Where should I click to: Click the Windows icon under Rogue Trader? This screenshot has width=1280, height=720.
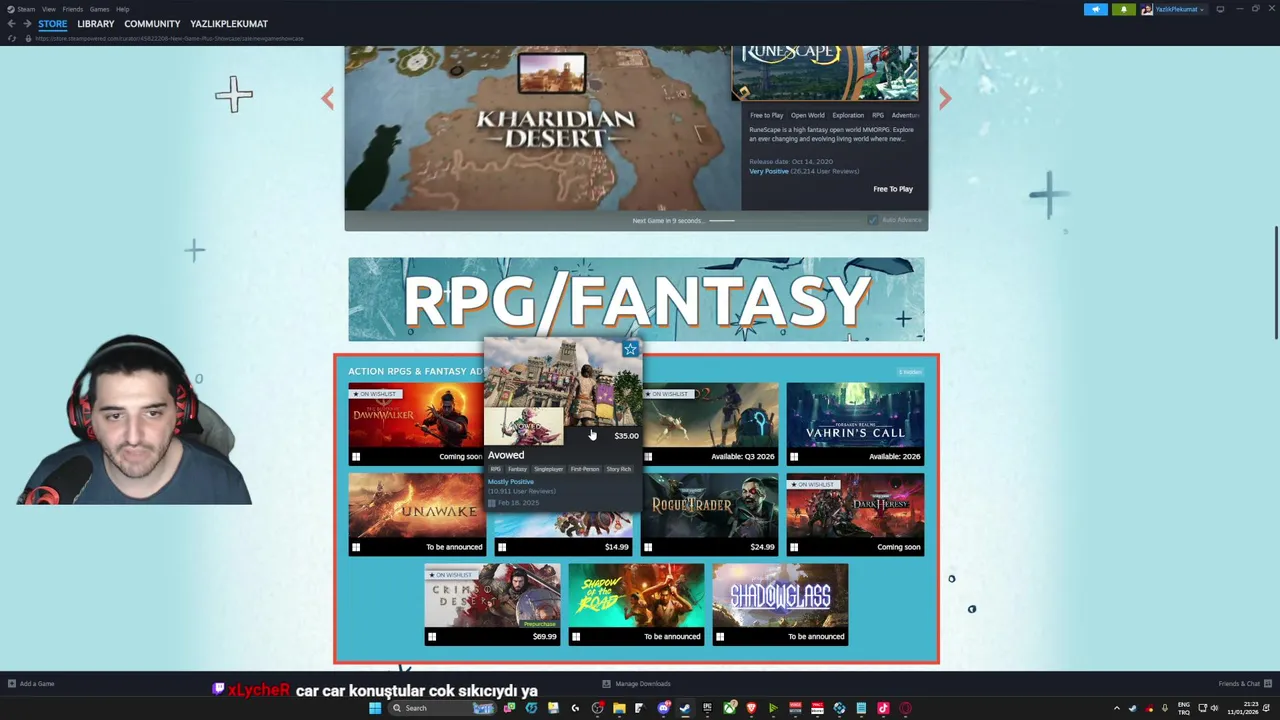(648, 547)
